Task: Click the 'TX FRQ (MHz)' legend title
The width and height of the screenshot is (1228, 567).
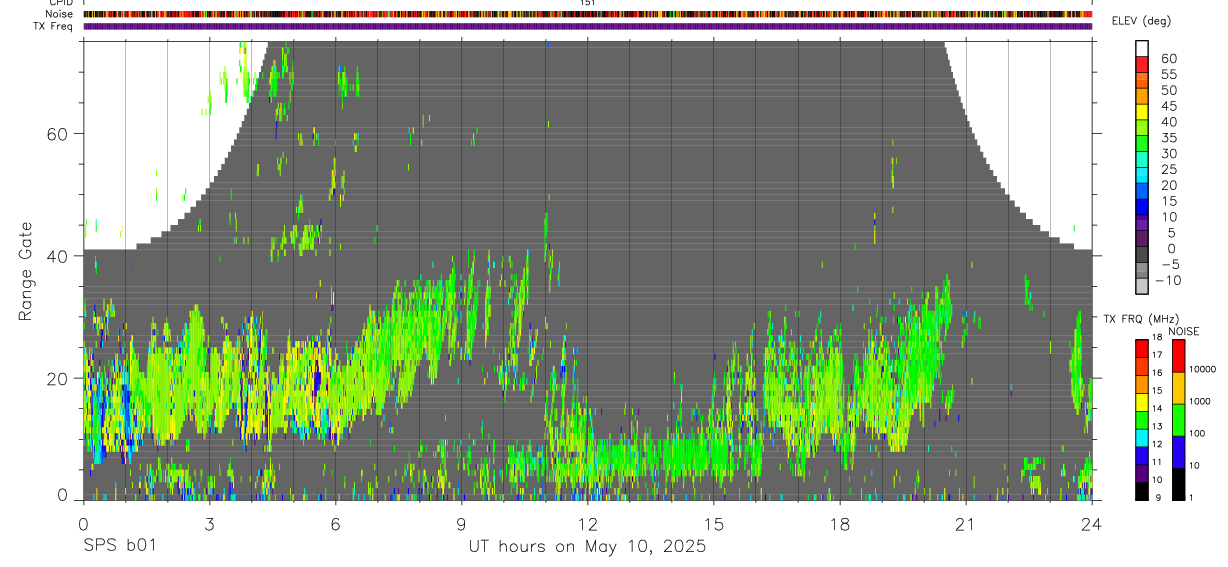Action: 1137,319
